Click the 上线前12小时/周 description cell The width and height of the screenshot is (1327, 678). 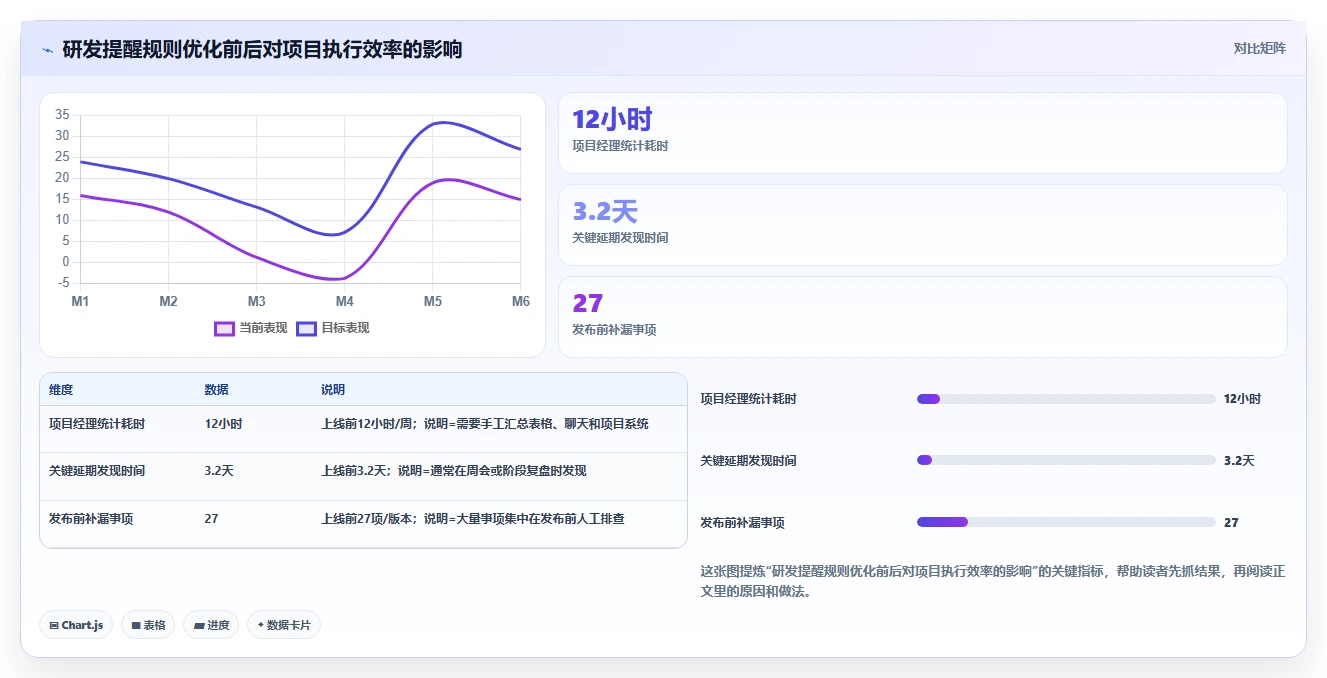pyautogui.click(x=485, y=424)
